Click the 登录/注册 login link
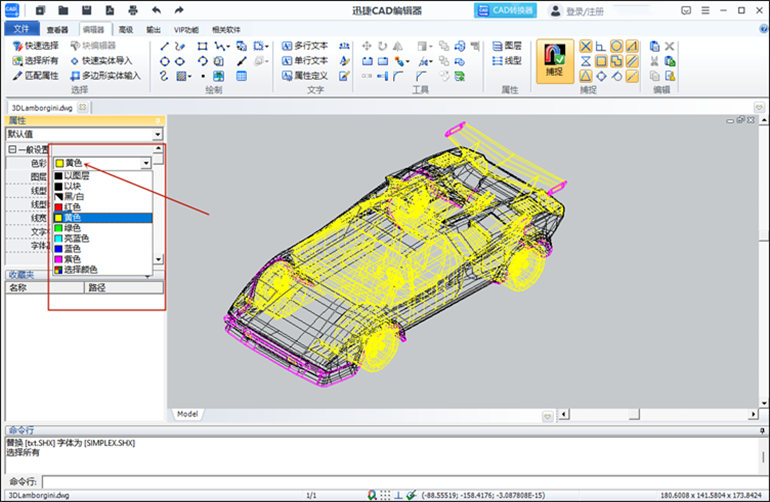The height and width of the screenshot is (502, 770). tap(584, 11)
